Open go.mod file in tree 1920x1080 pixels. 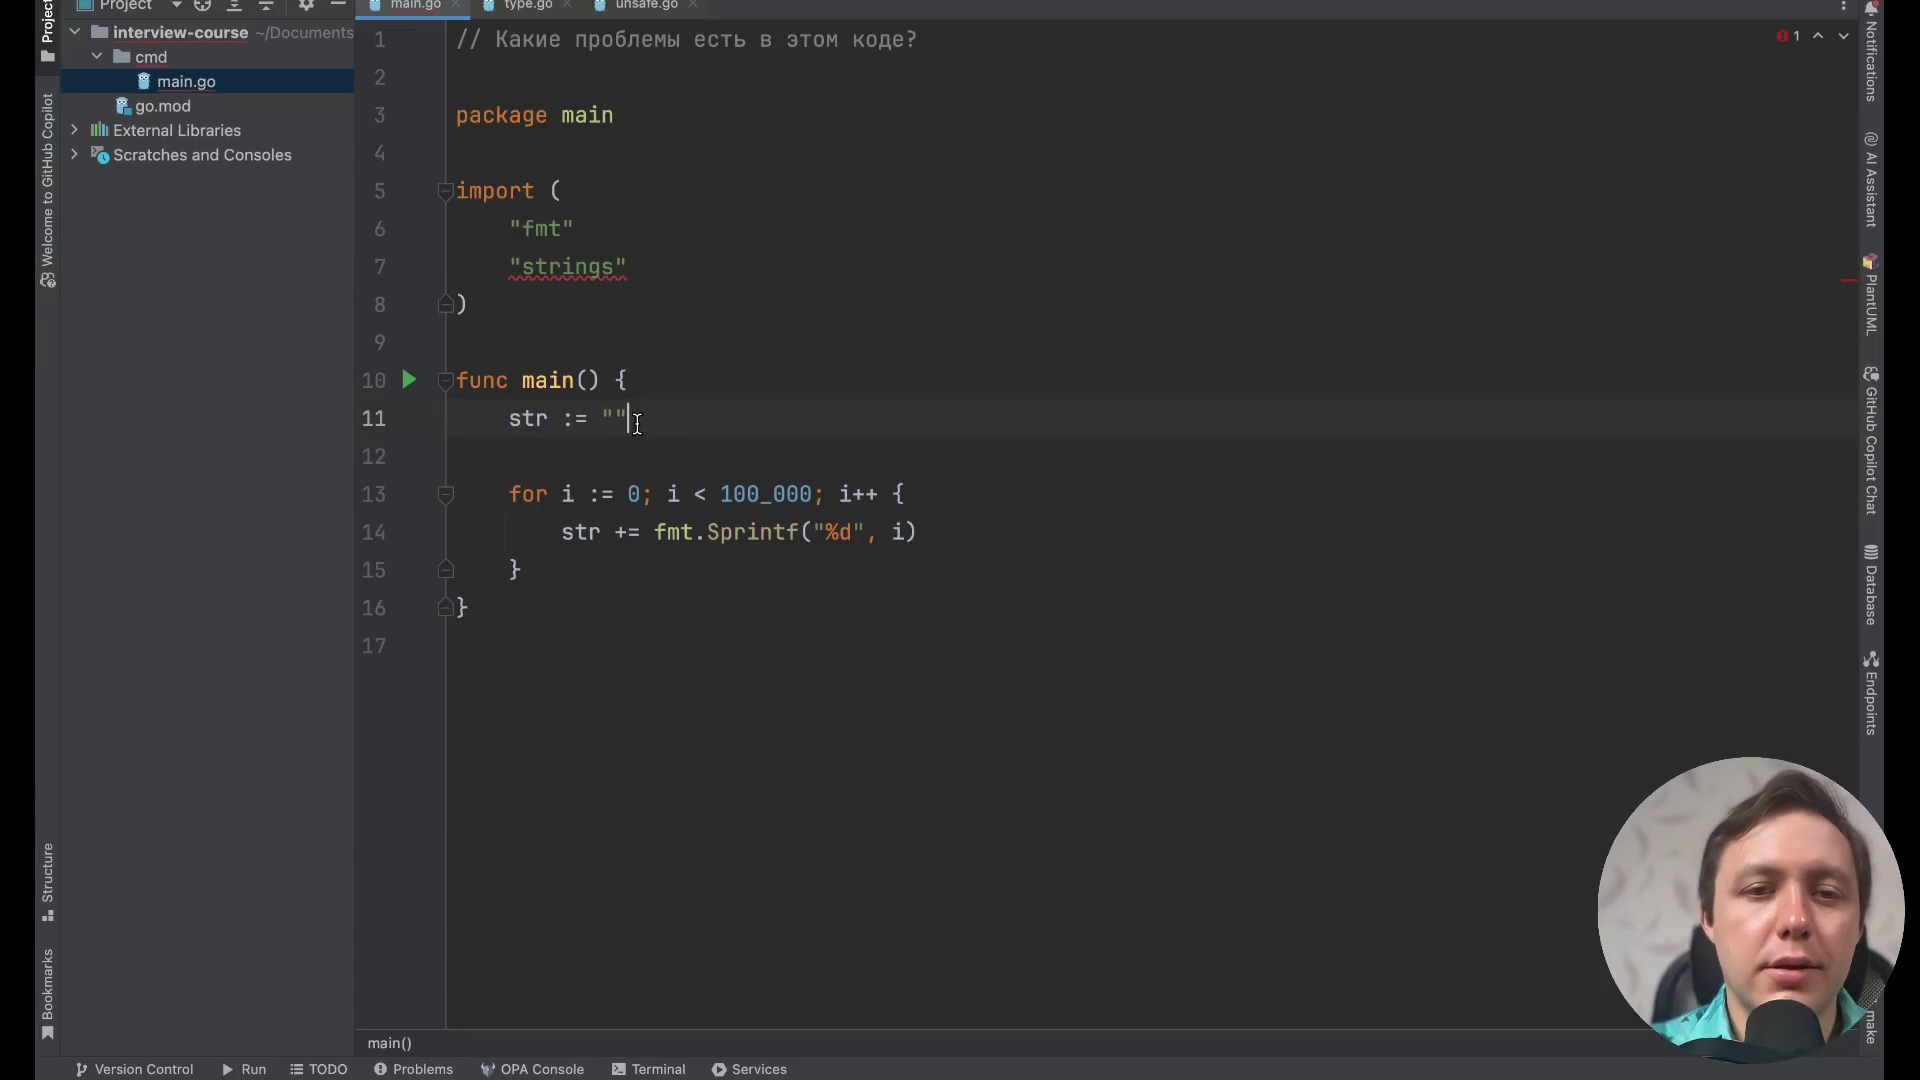(162, 106)
